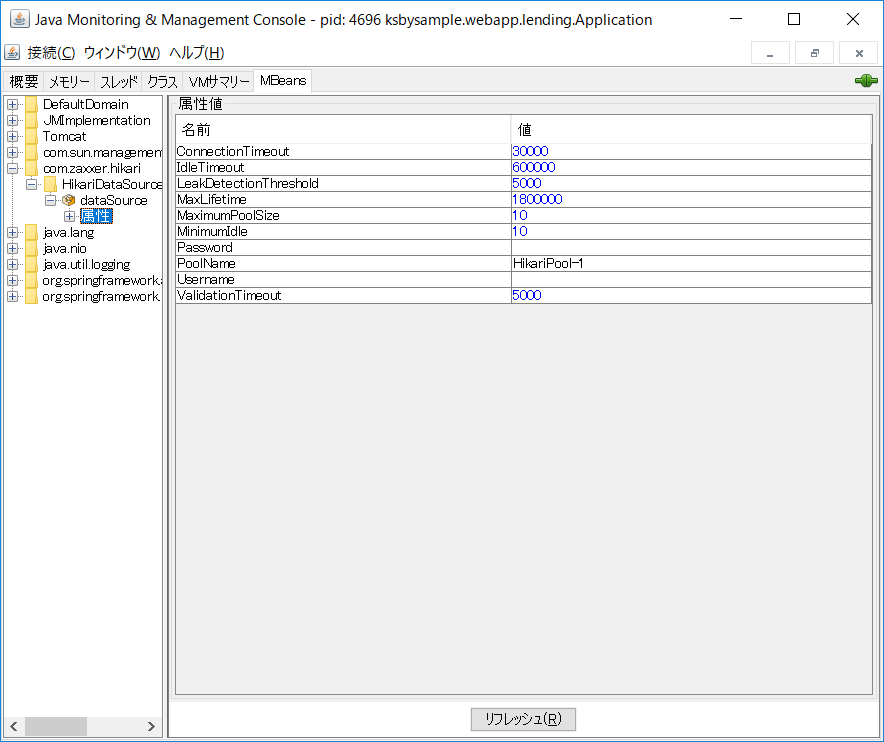Collapse the com.zaxxer.hikari node
The width and height of the screenshot is (884, 742).
click(12, 169)
